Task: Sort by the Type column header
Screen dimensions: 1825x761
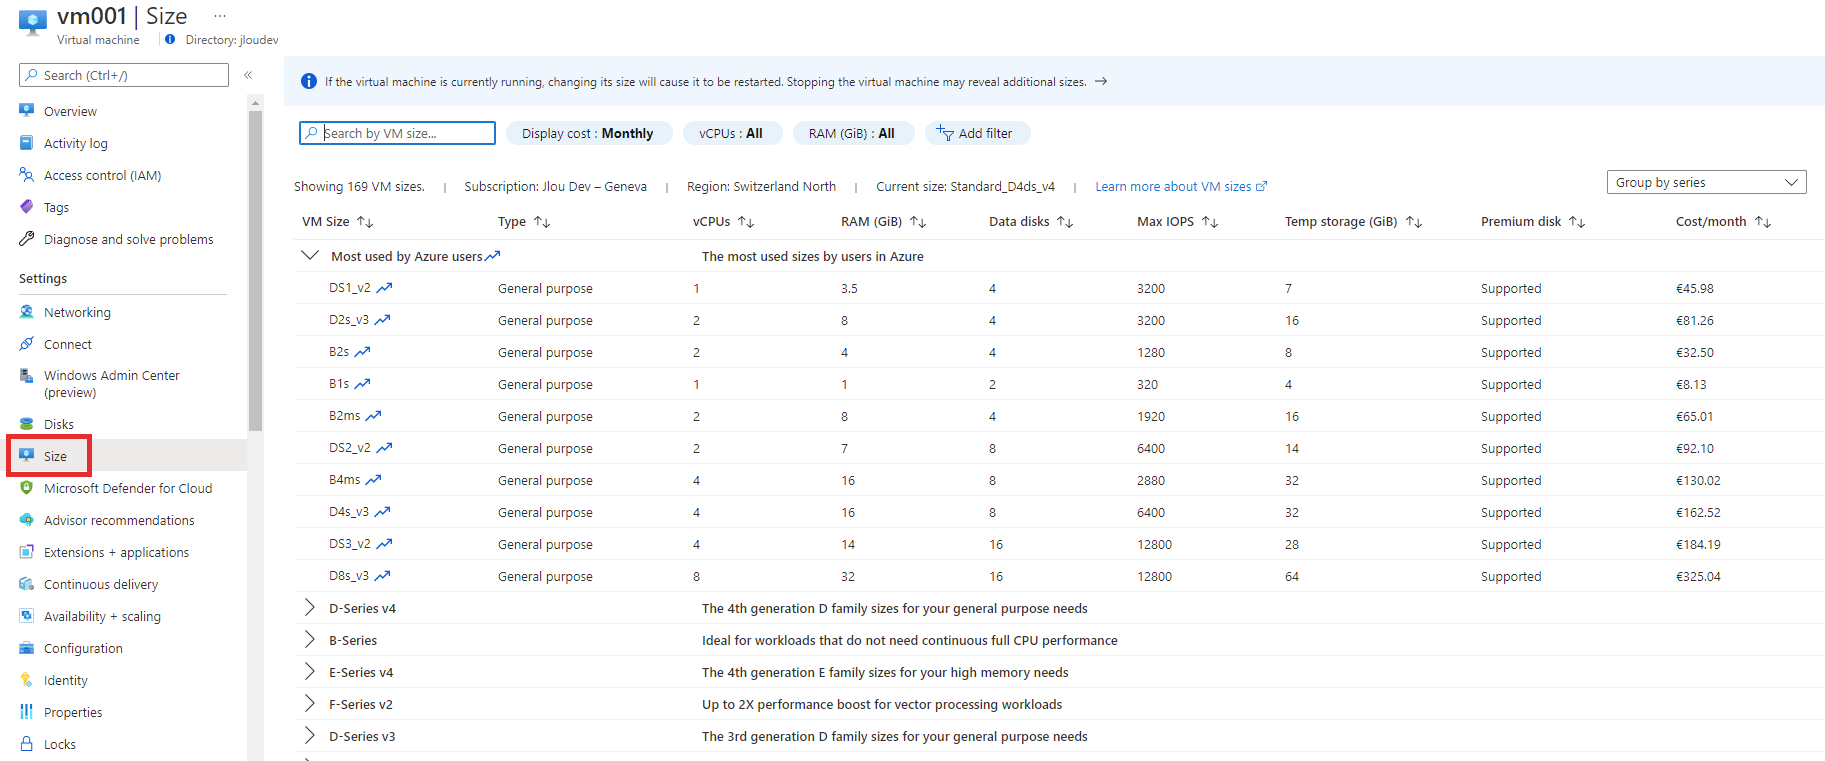Action: [524, 222]
